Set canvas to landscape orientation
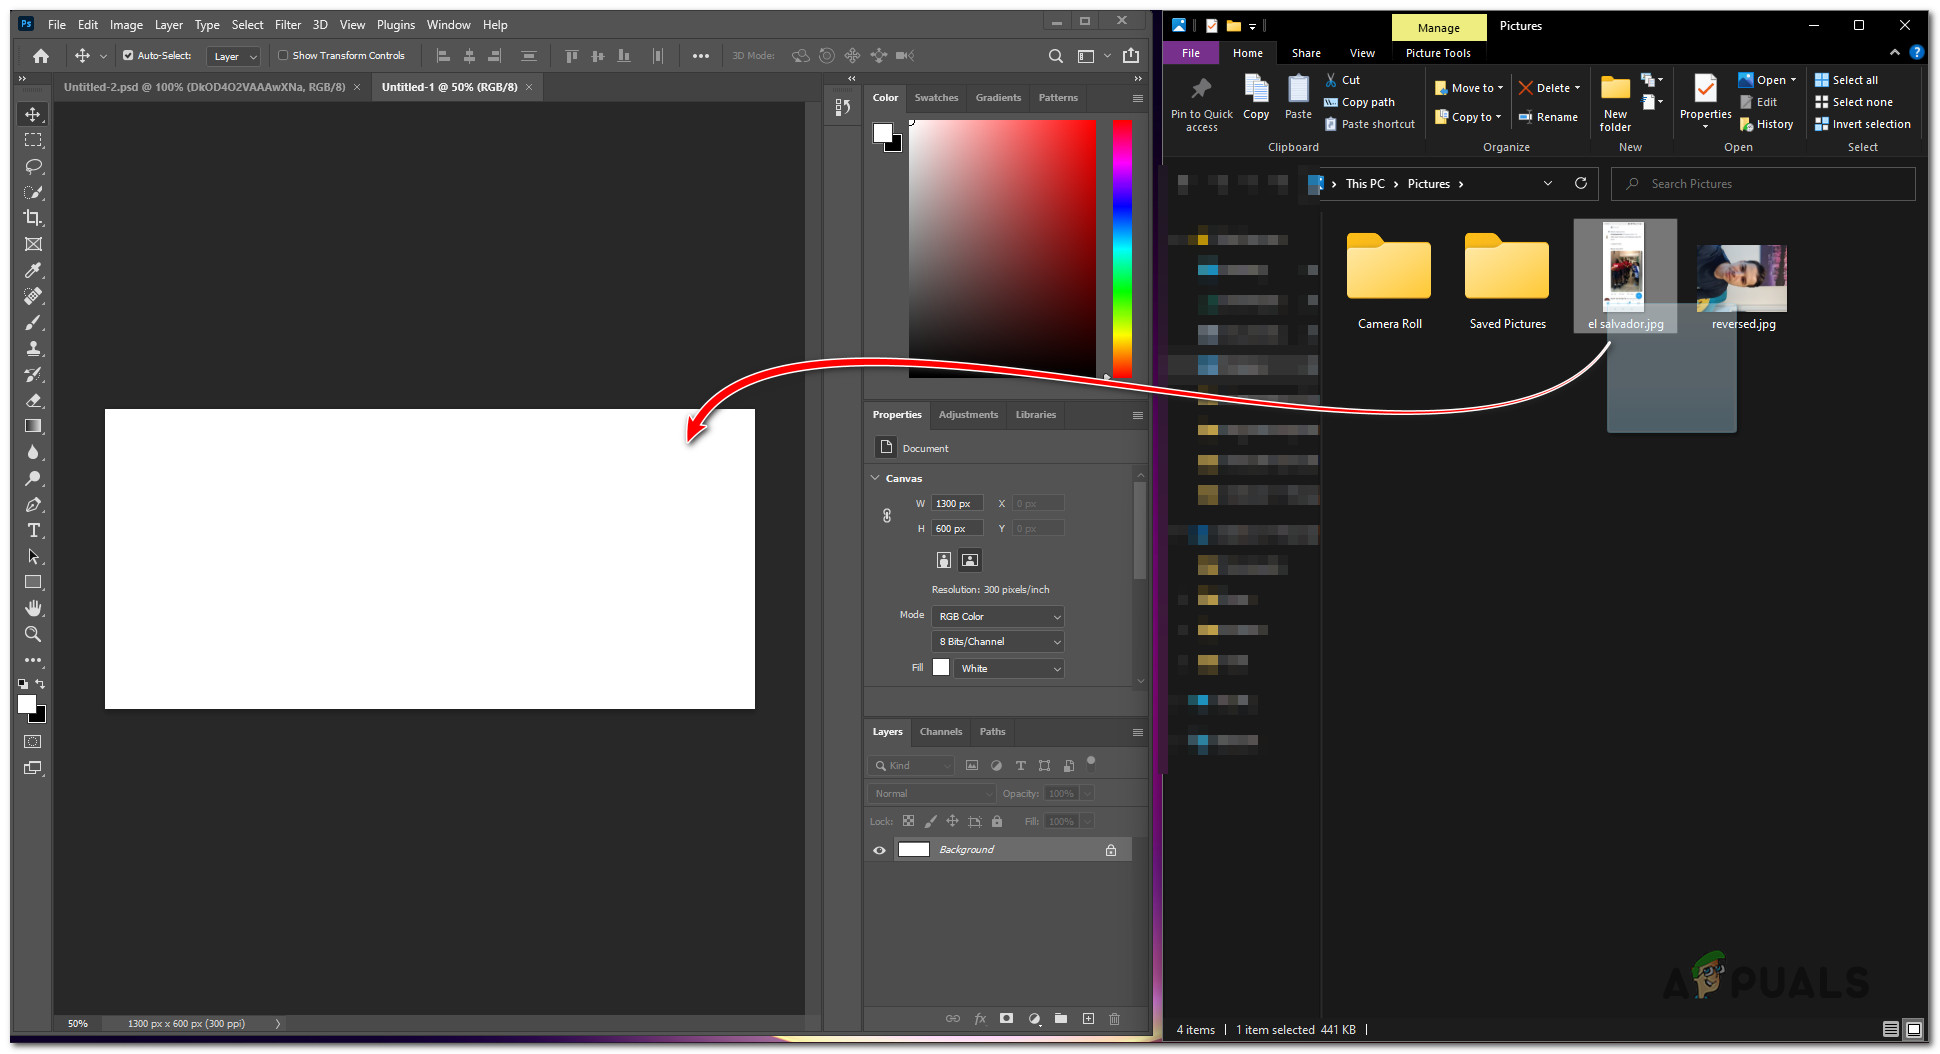Viewport: 1940px width, 1054px height. tap(970, 560)
